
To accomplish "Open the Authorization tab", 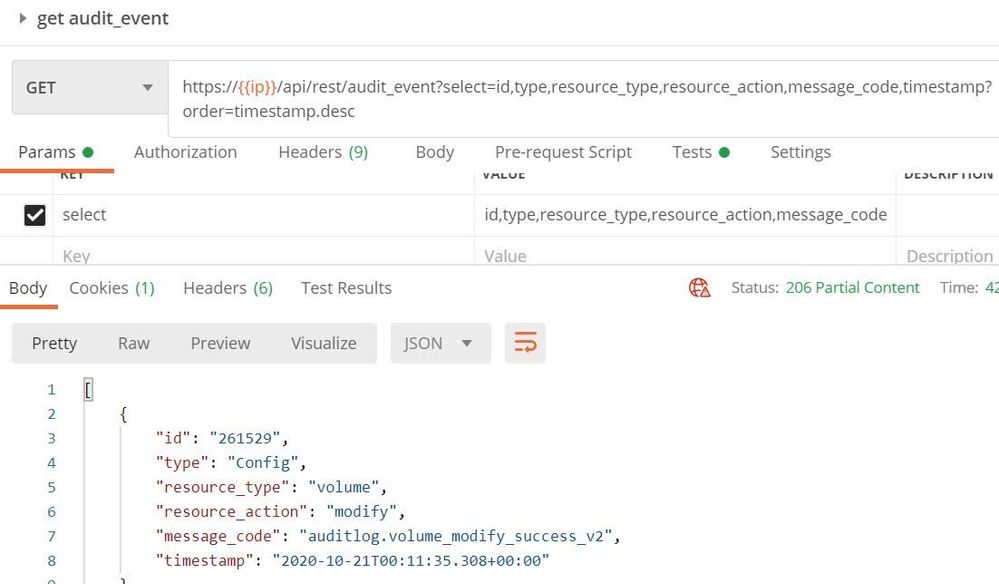I will [x=185, y=152].
